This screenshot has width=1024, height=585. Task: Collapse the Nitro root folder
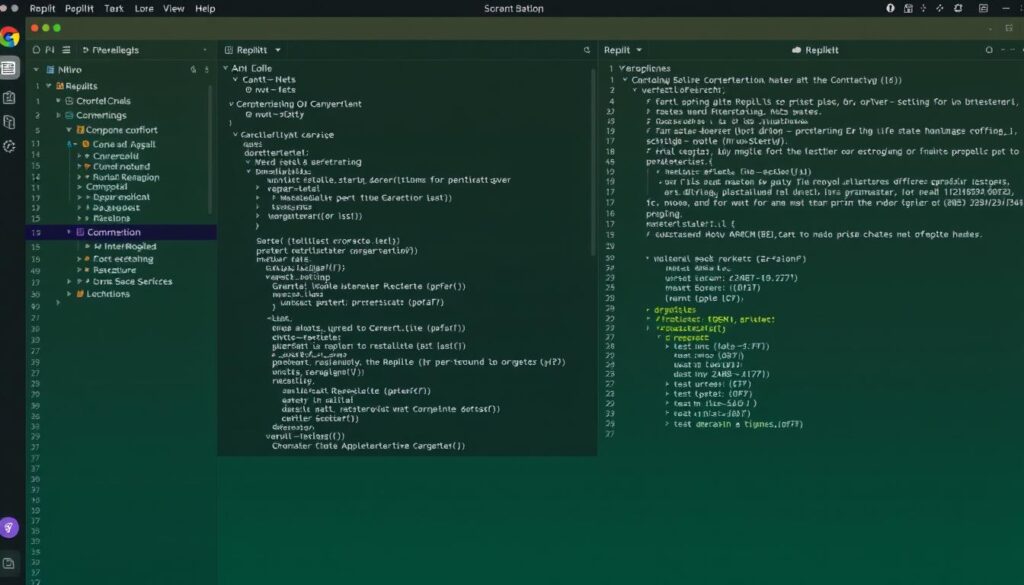click(x=37, y=70)
